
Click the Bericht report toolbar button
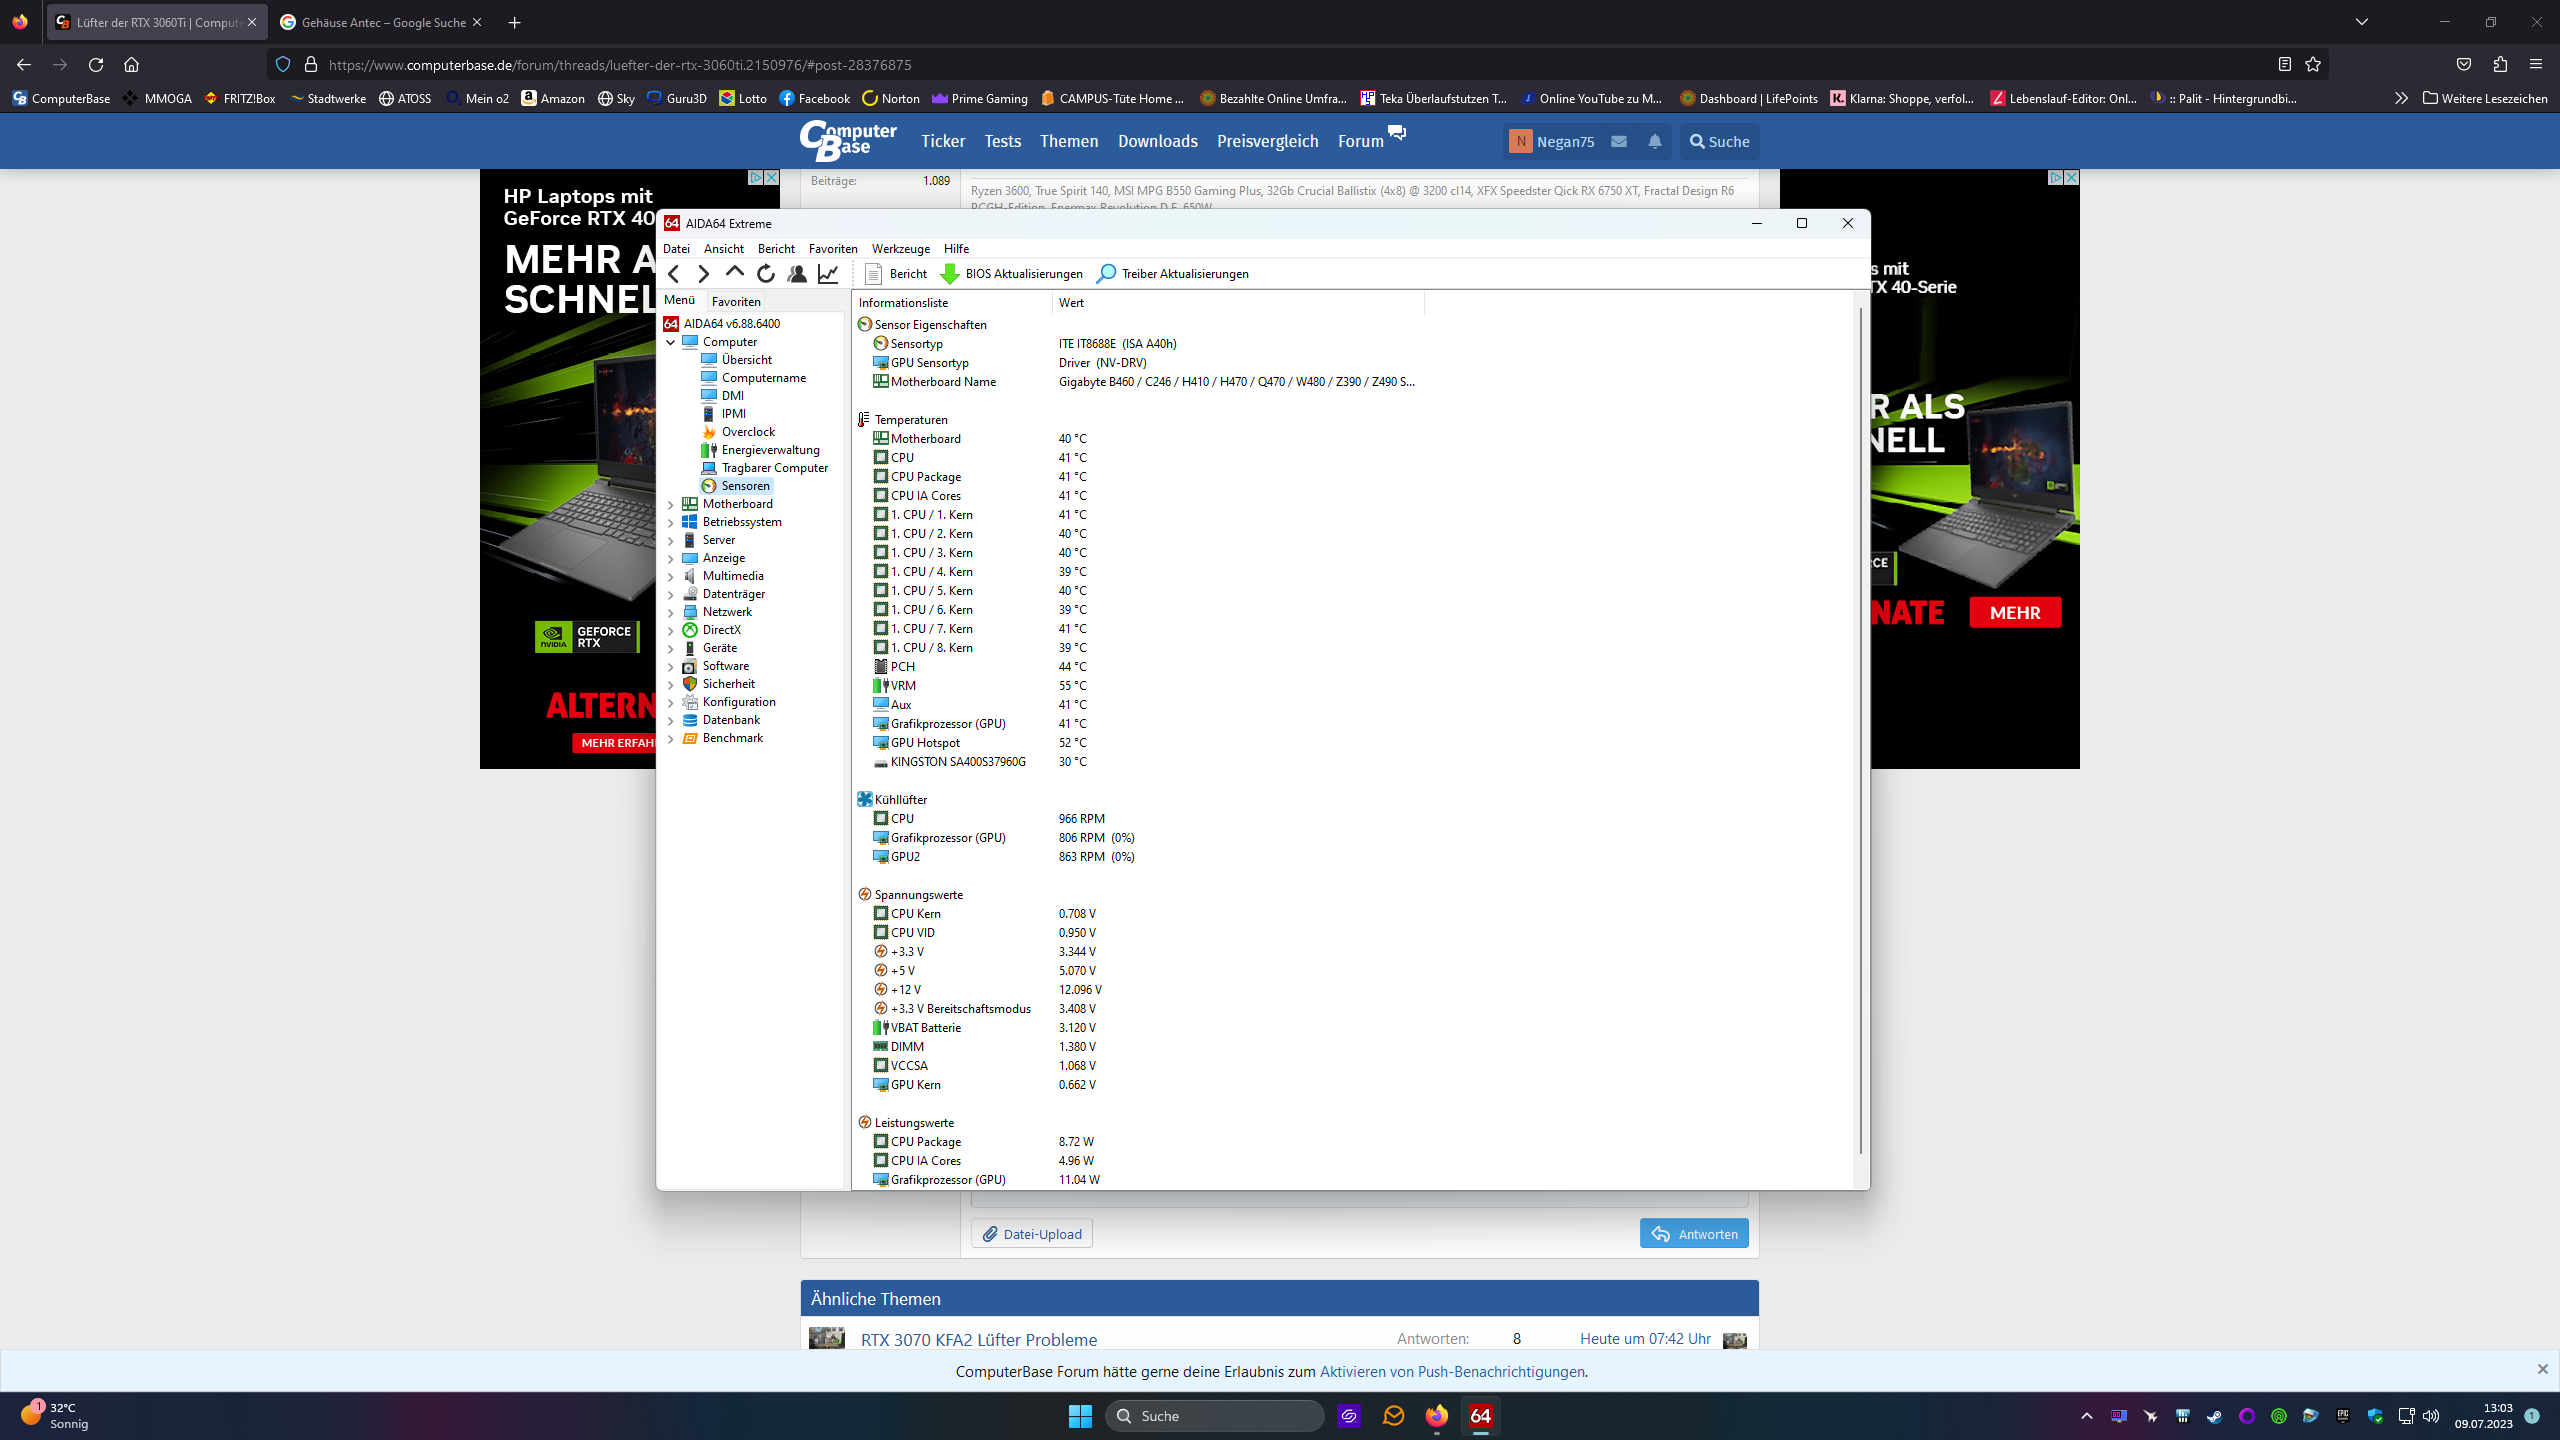pyautogui.click(x=896, y=273)
